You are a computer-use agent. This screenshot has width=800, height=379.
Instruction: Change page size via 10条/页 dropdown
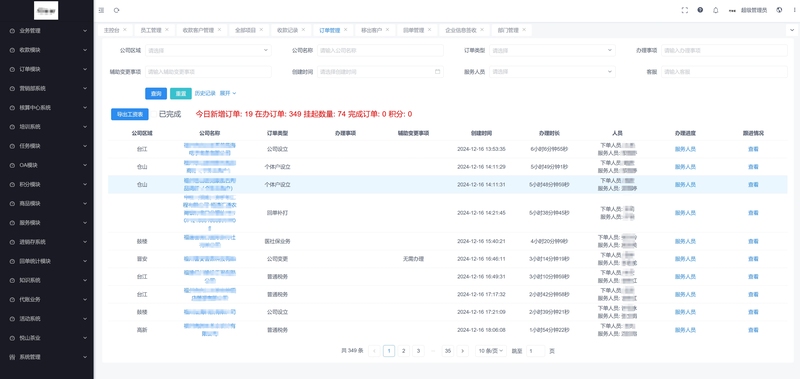click(x=491, y=351)
